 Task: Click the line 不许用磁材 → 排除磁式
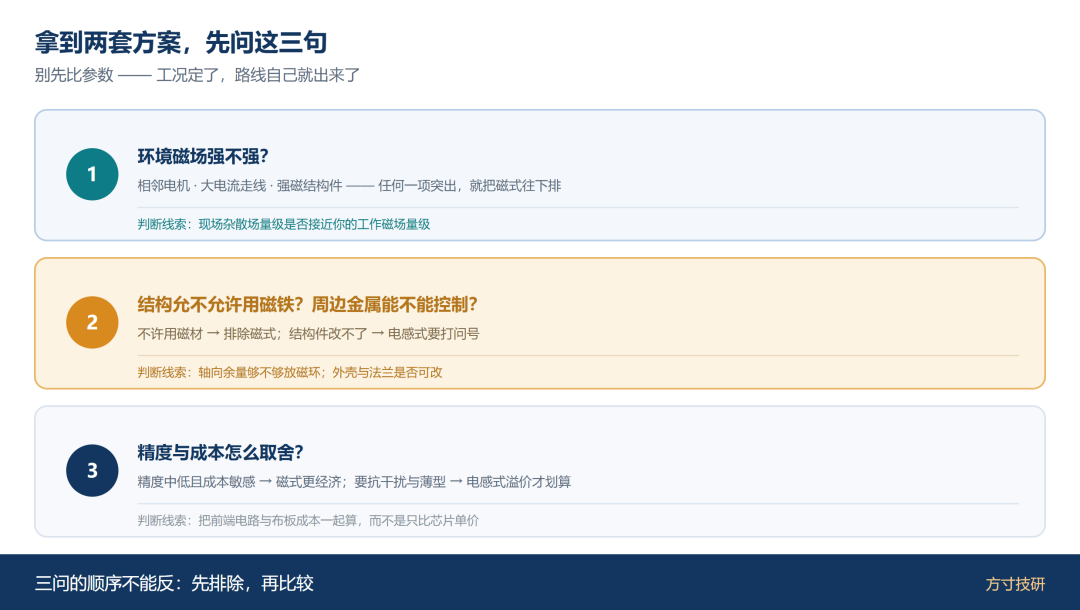[x=309, y=334]
